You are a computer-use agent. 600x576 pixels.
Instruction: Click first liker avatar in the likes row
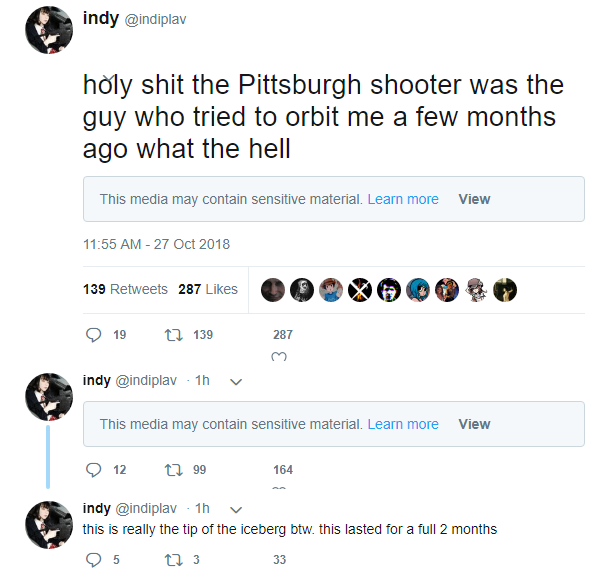pyautogui.click(x=273, y=290)
